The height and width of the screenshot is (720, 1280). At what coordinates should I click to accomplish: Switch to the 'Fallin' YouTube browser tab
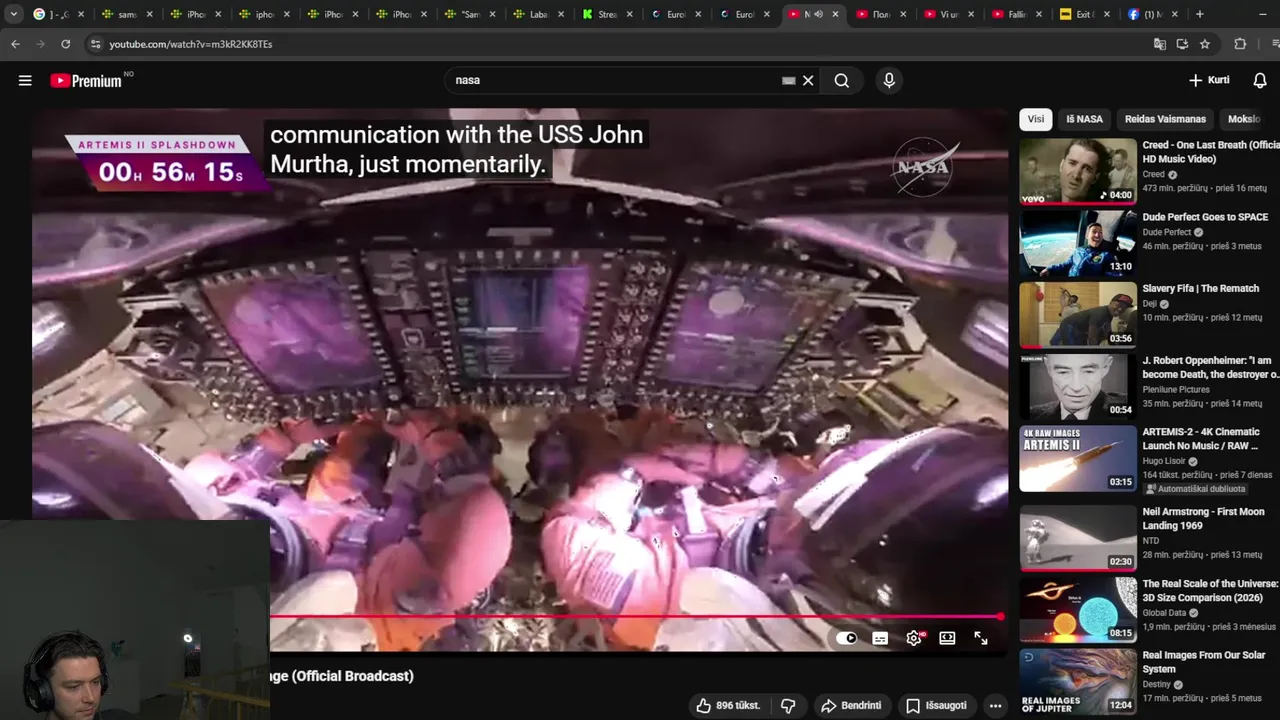[1016, 14]
